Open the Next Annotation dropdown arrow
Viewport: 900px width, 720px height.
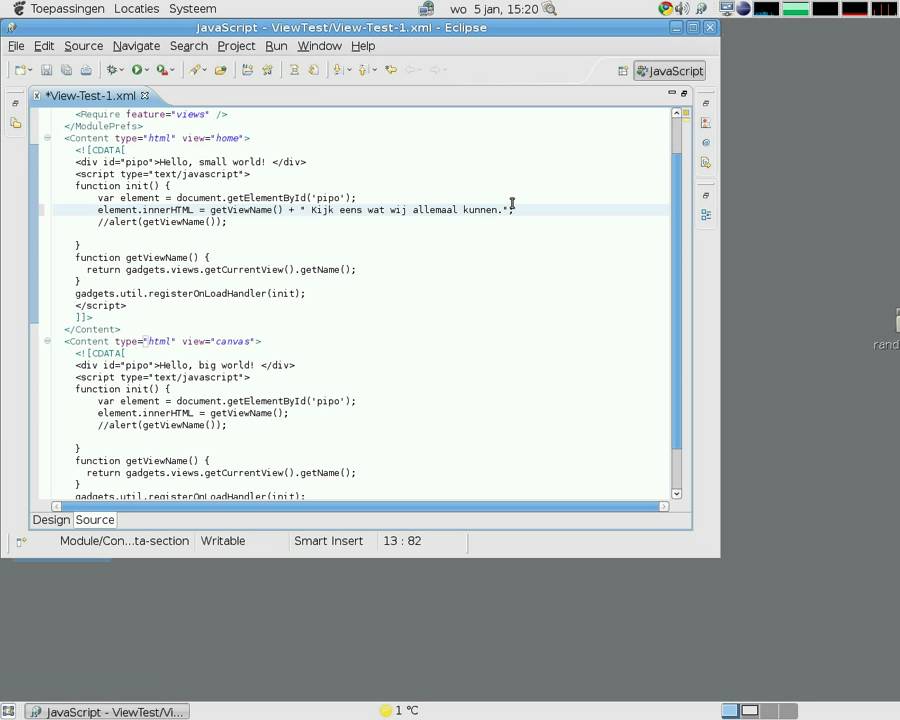(348, 70)
